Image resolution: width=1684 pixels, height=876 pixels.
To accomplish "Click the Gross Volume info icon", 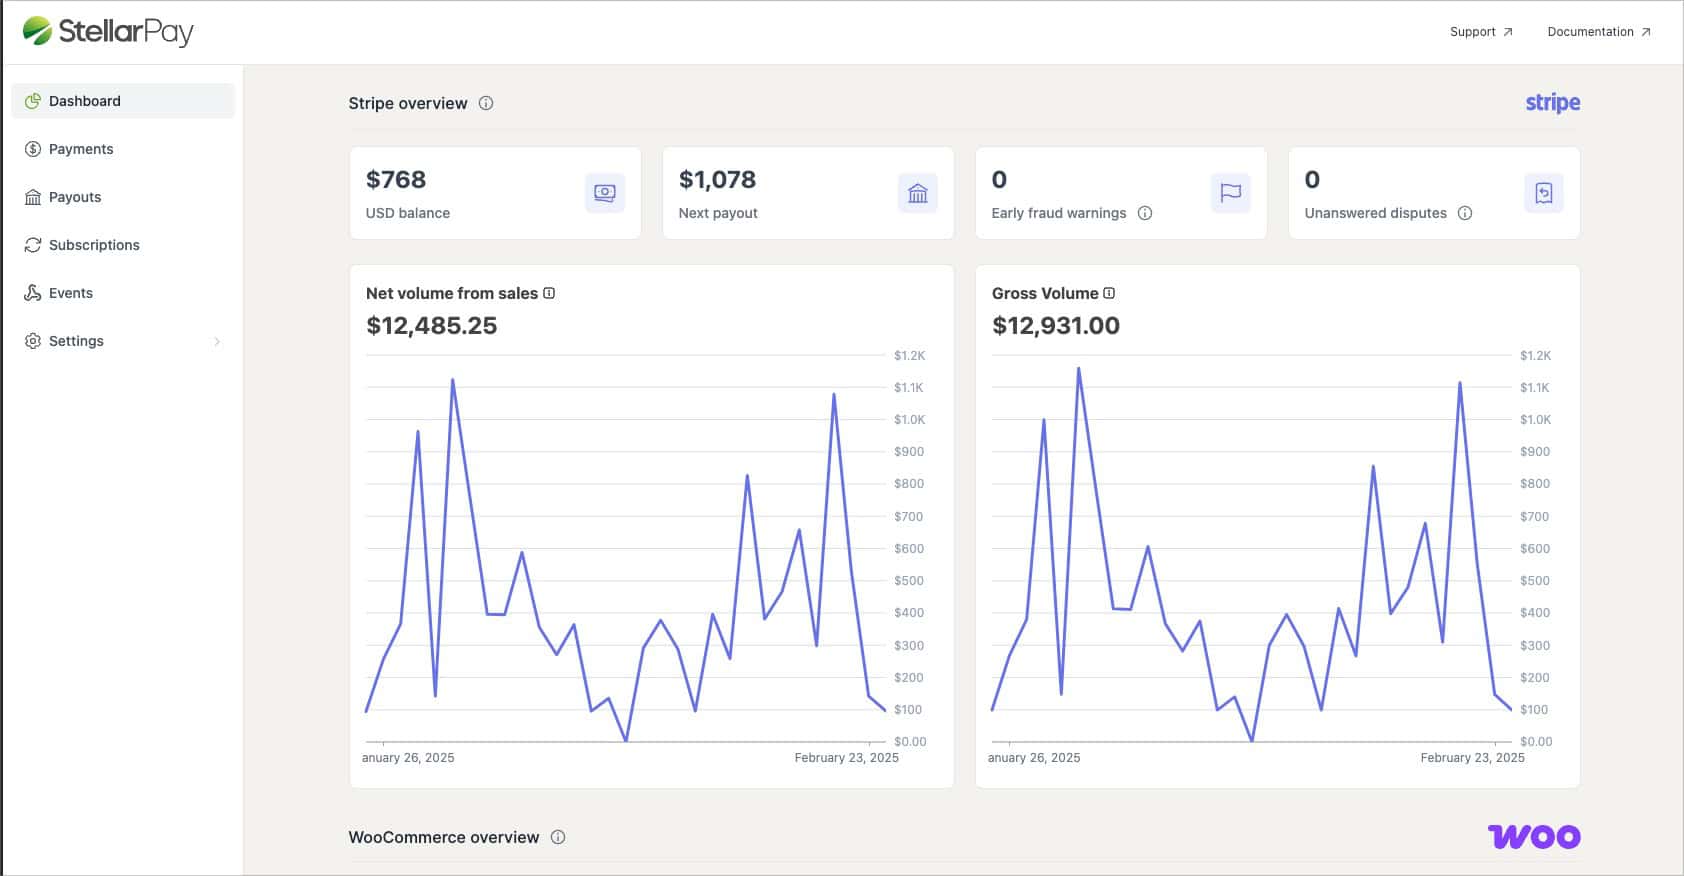I will pos(1109,293).
